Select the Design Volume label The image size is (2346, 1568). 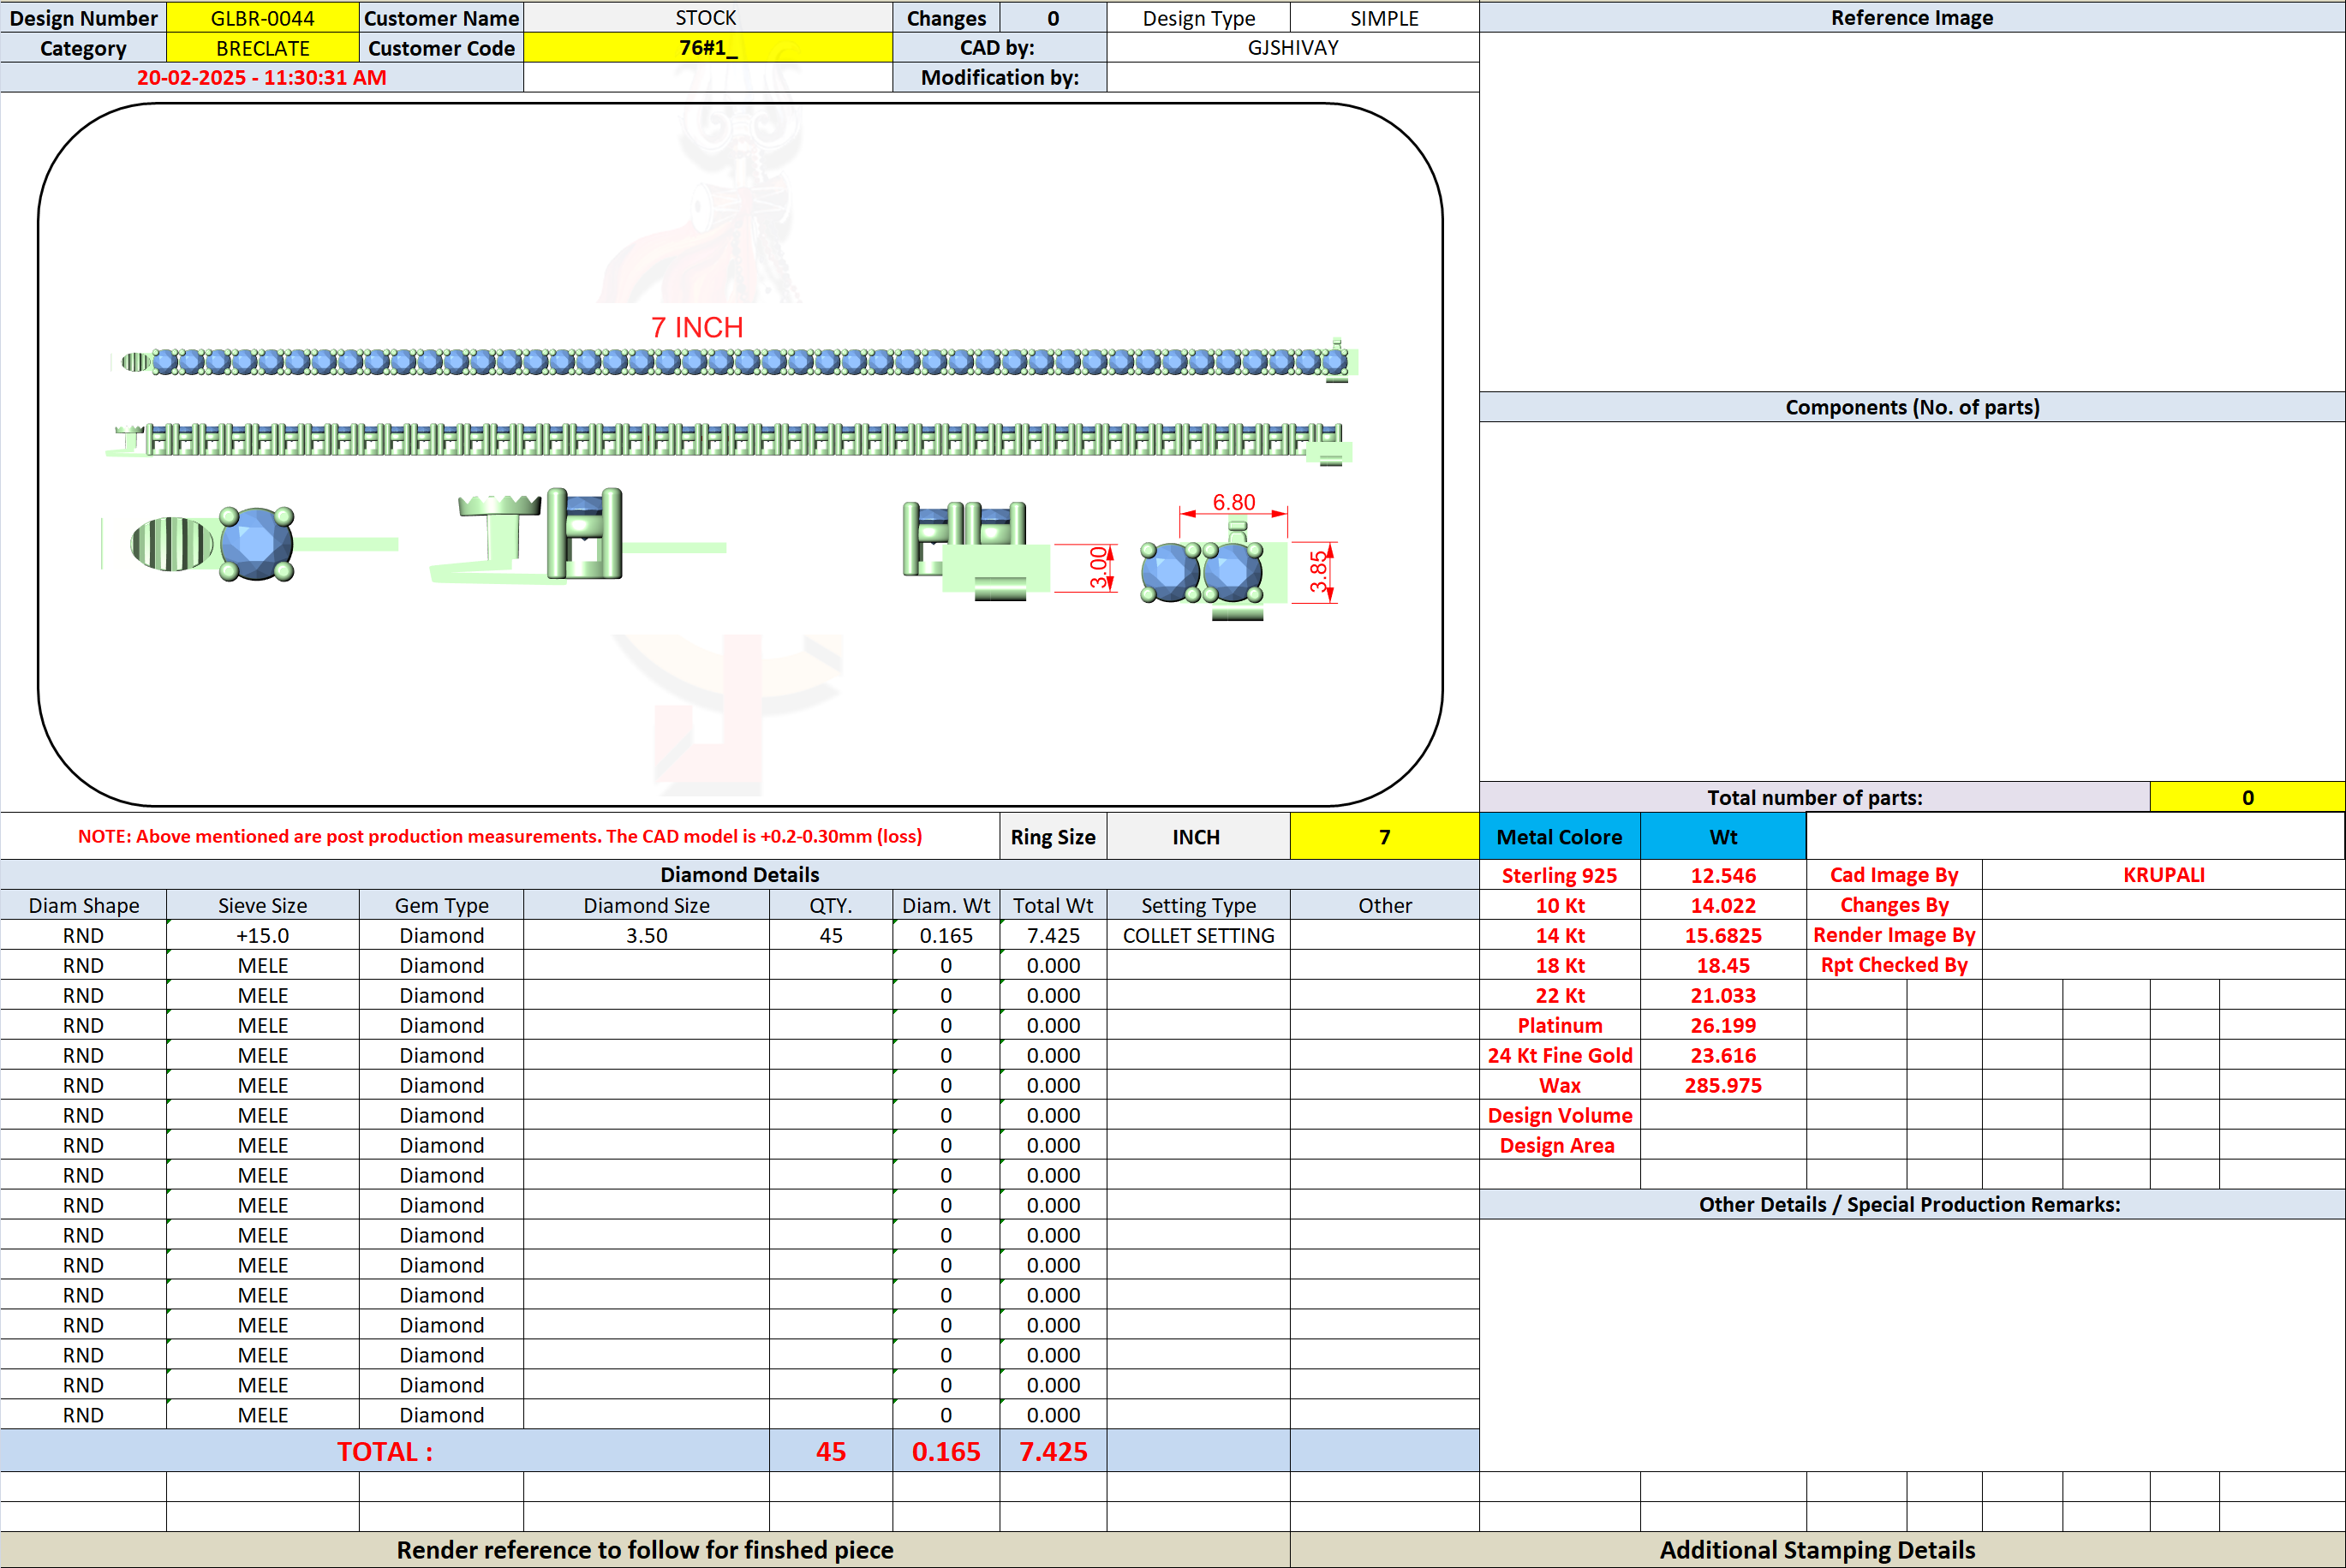(1559, 1115)
